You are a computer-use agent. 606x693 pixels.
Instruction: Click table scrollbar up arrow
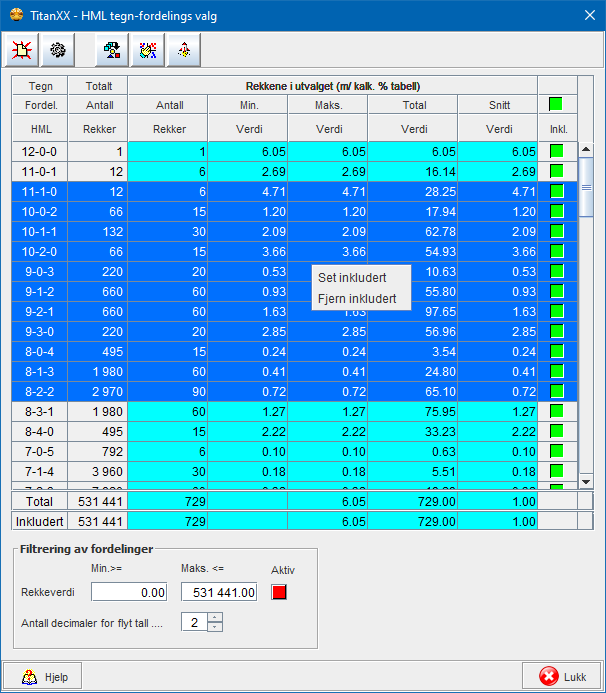pos(586,149)
